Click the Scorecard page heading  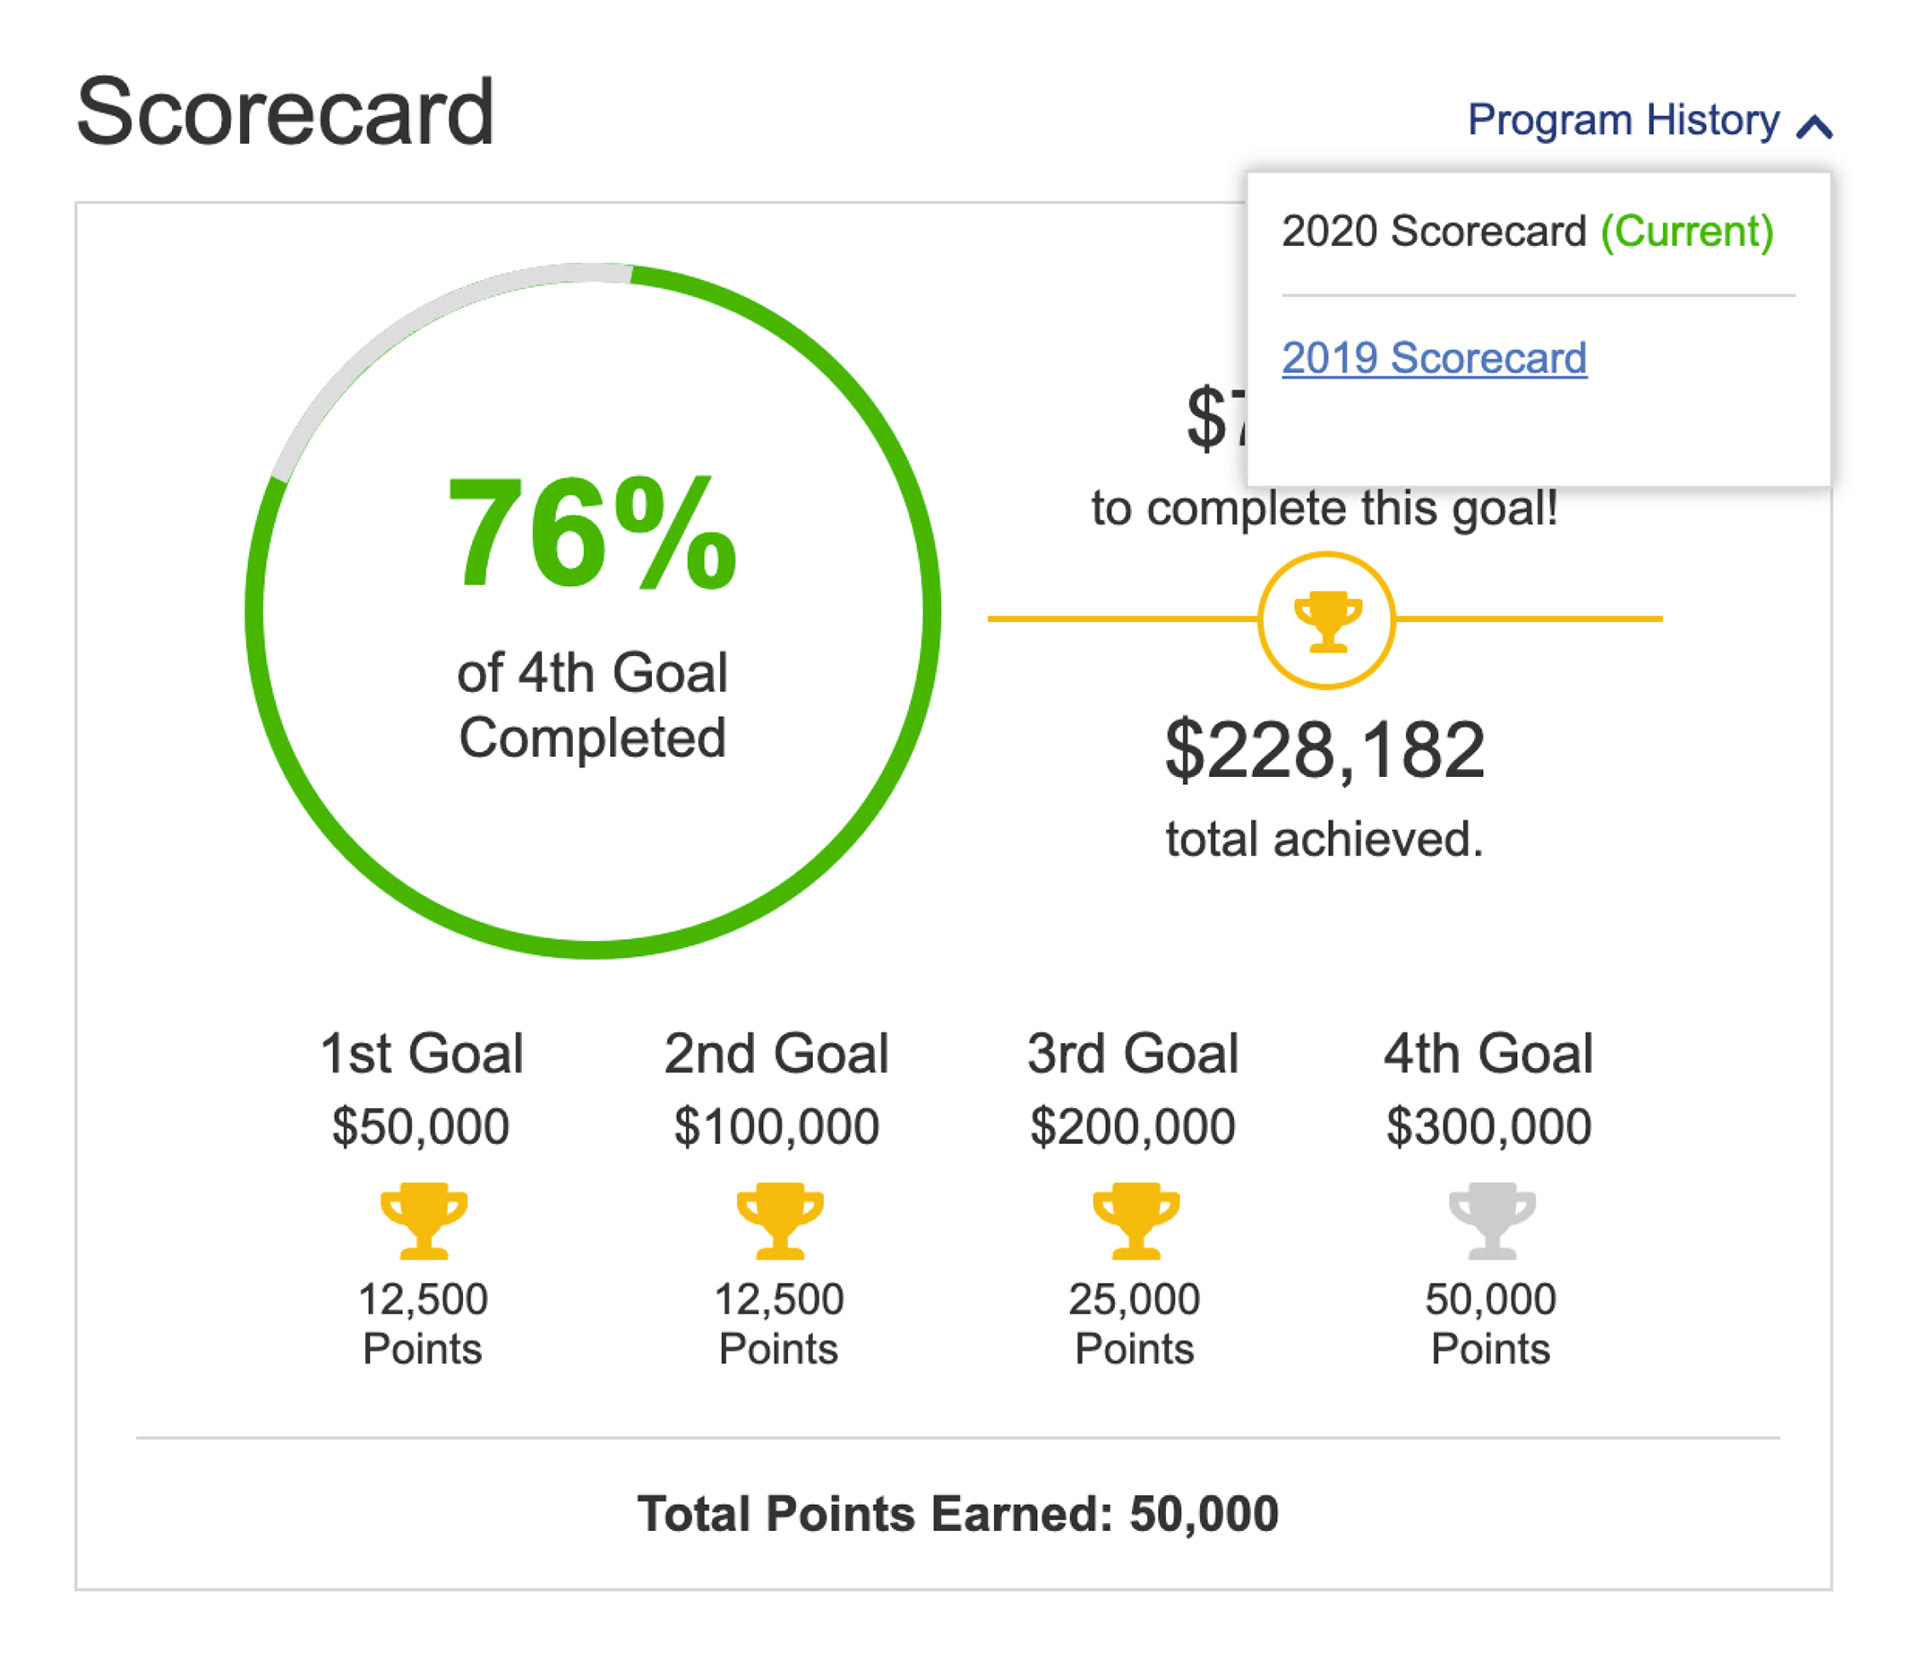[x=285, y=112]
